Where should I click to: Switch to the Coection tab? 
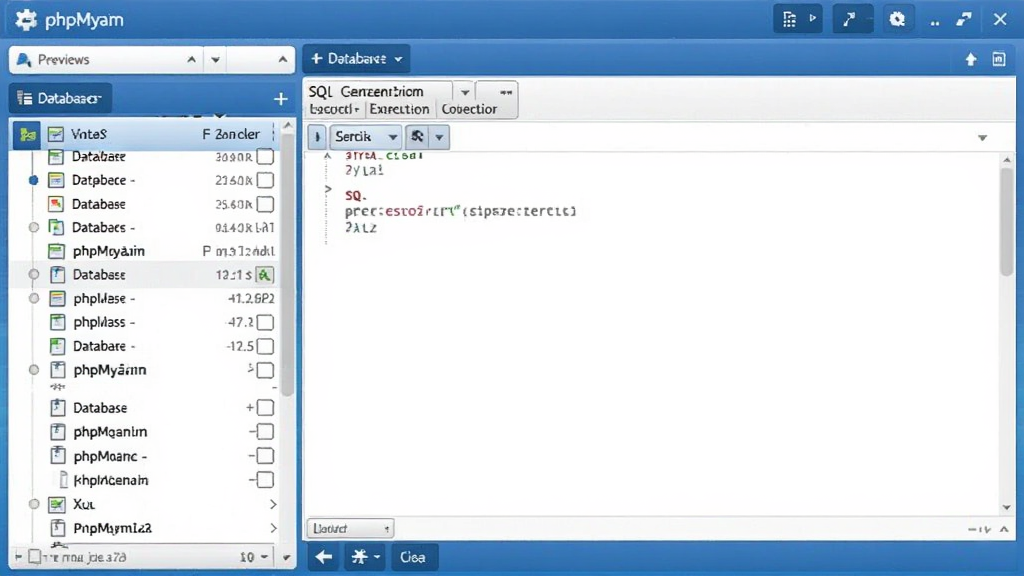click(x=469, y=109)
